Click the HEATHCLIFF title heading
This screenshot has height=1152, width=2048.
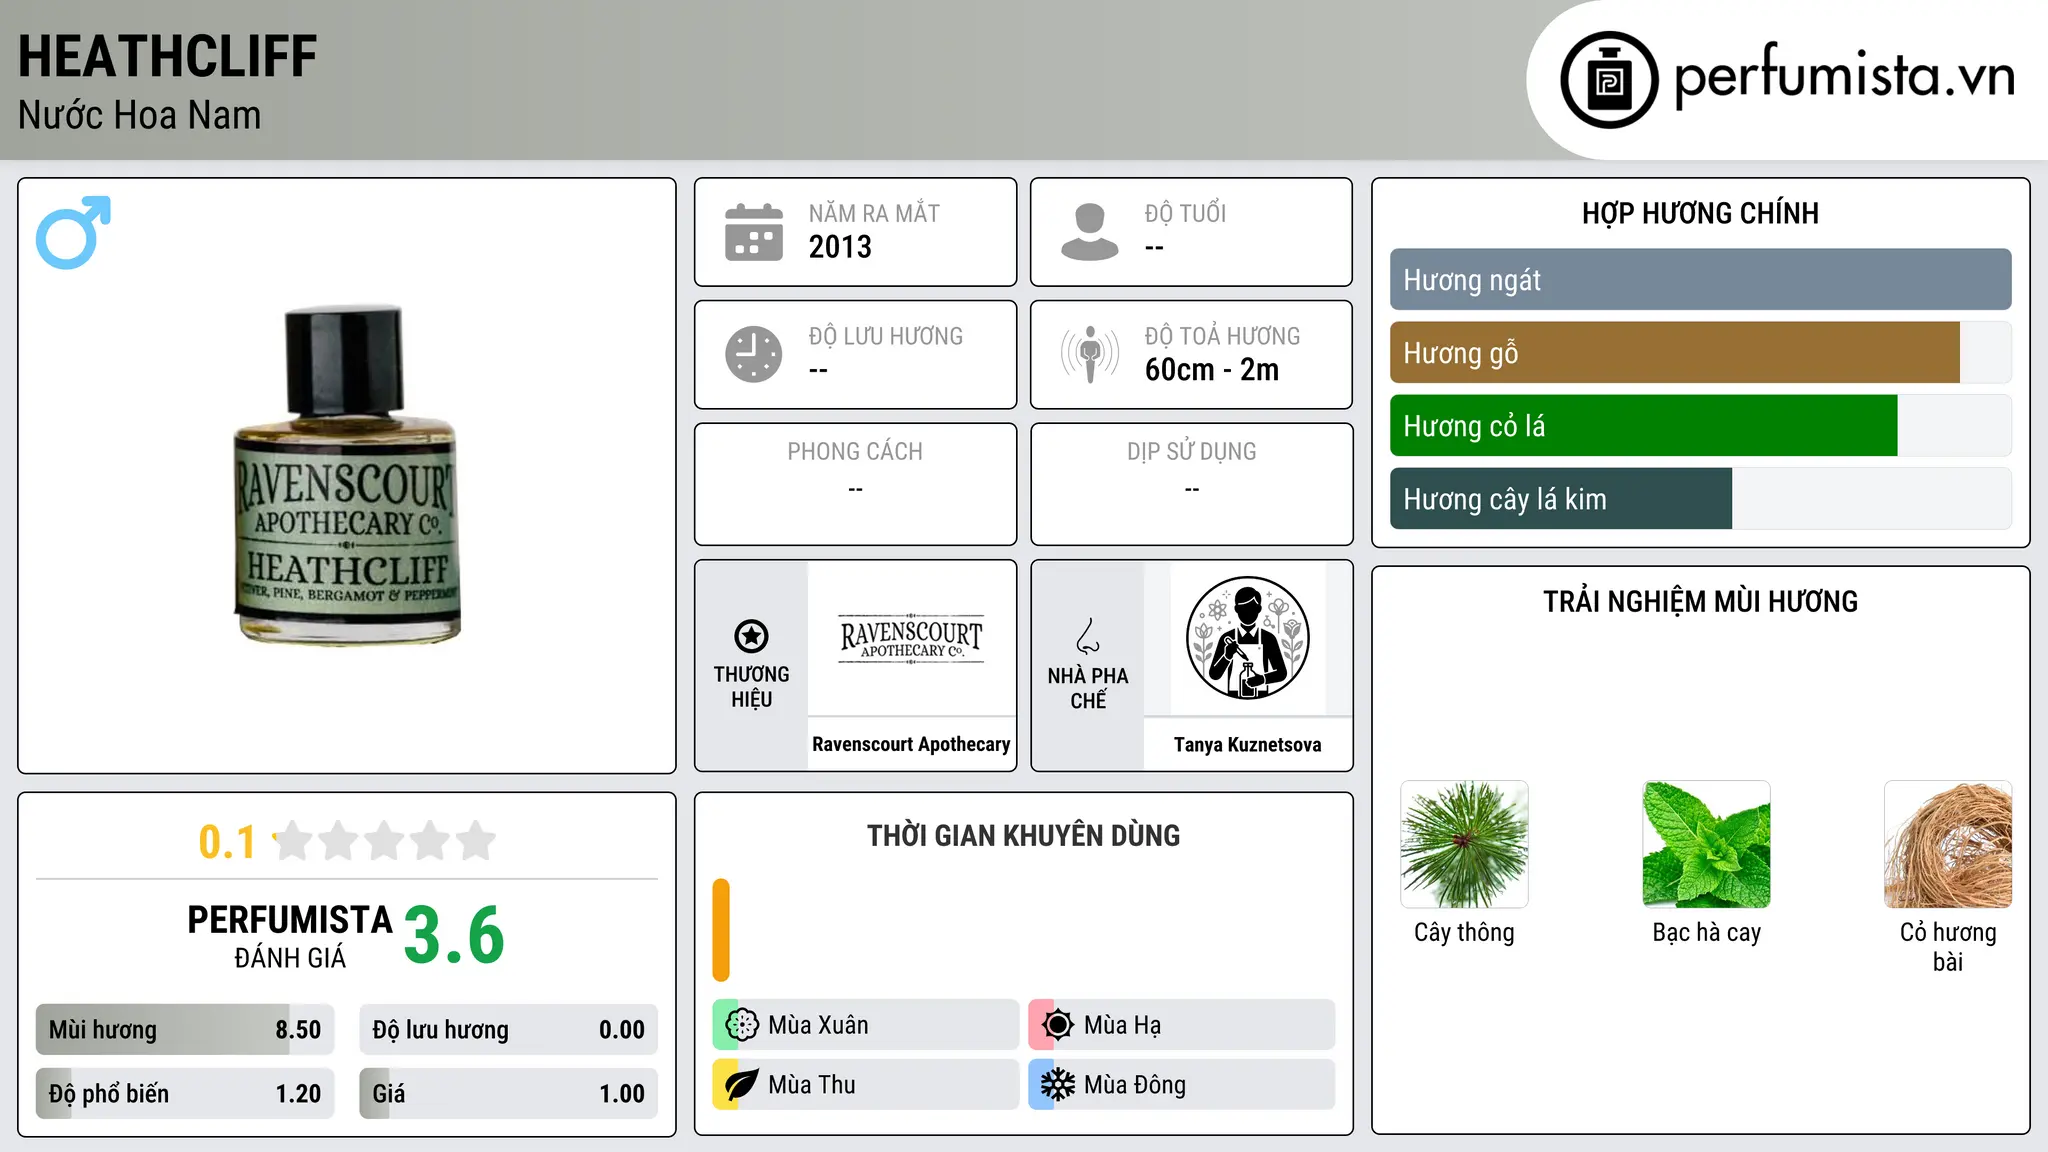(168, 57)
